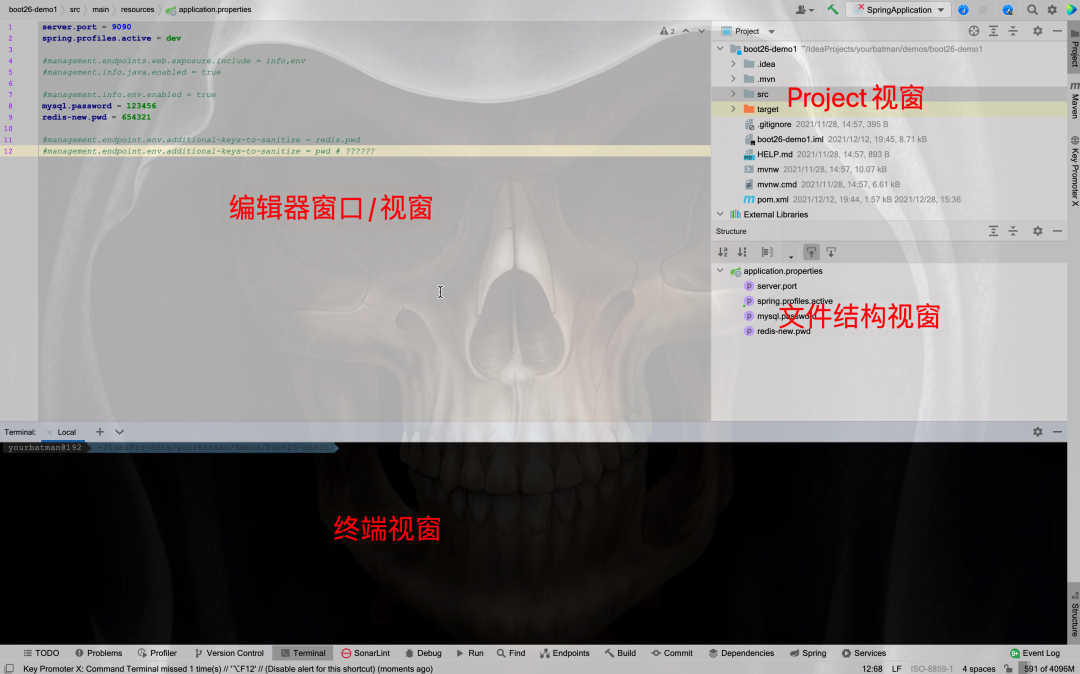Click the blue gauge icon beside the search icon
The image size is (1080, 674).
pyautogui.click(x=1008, y=10)
